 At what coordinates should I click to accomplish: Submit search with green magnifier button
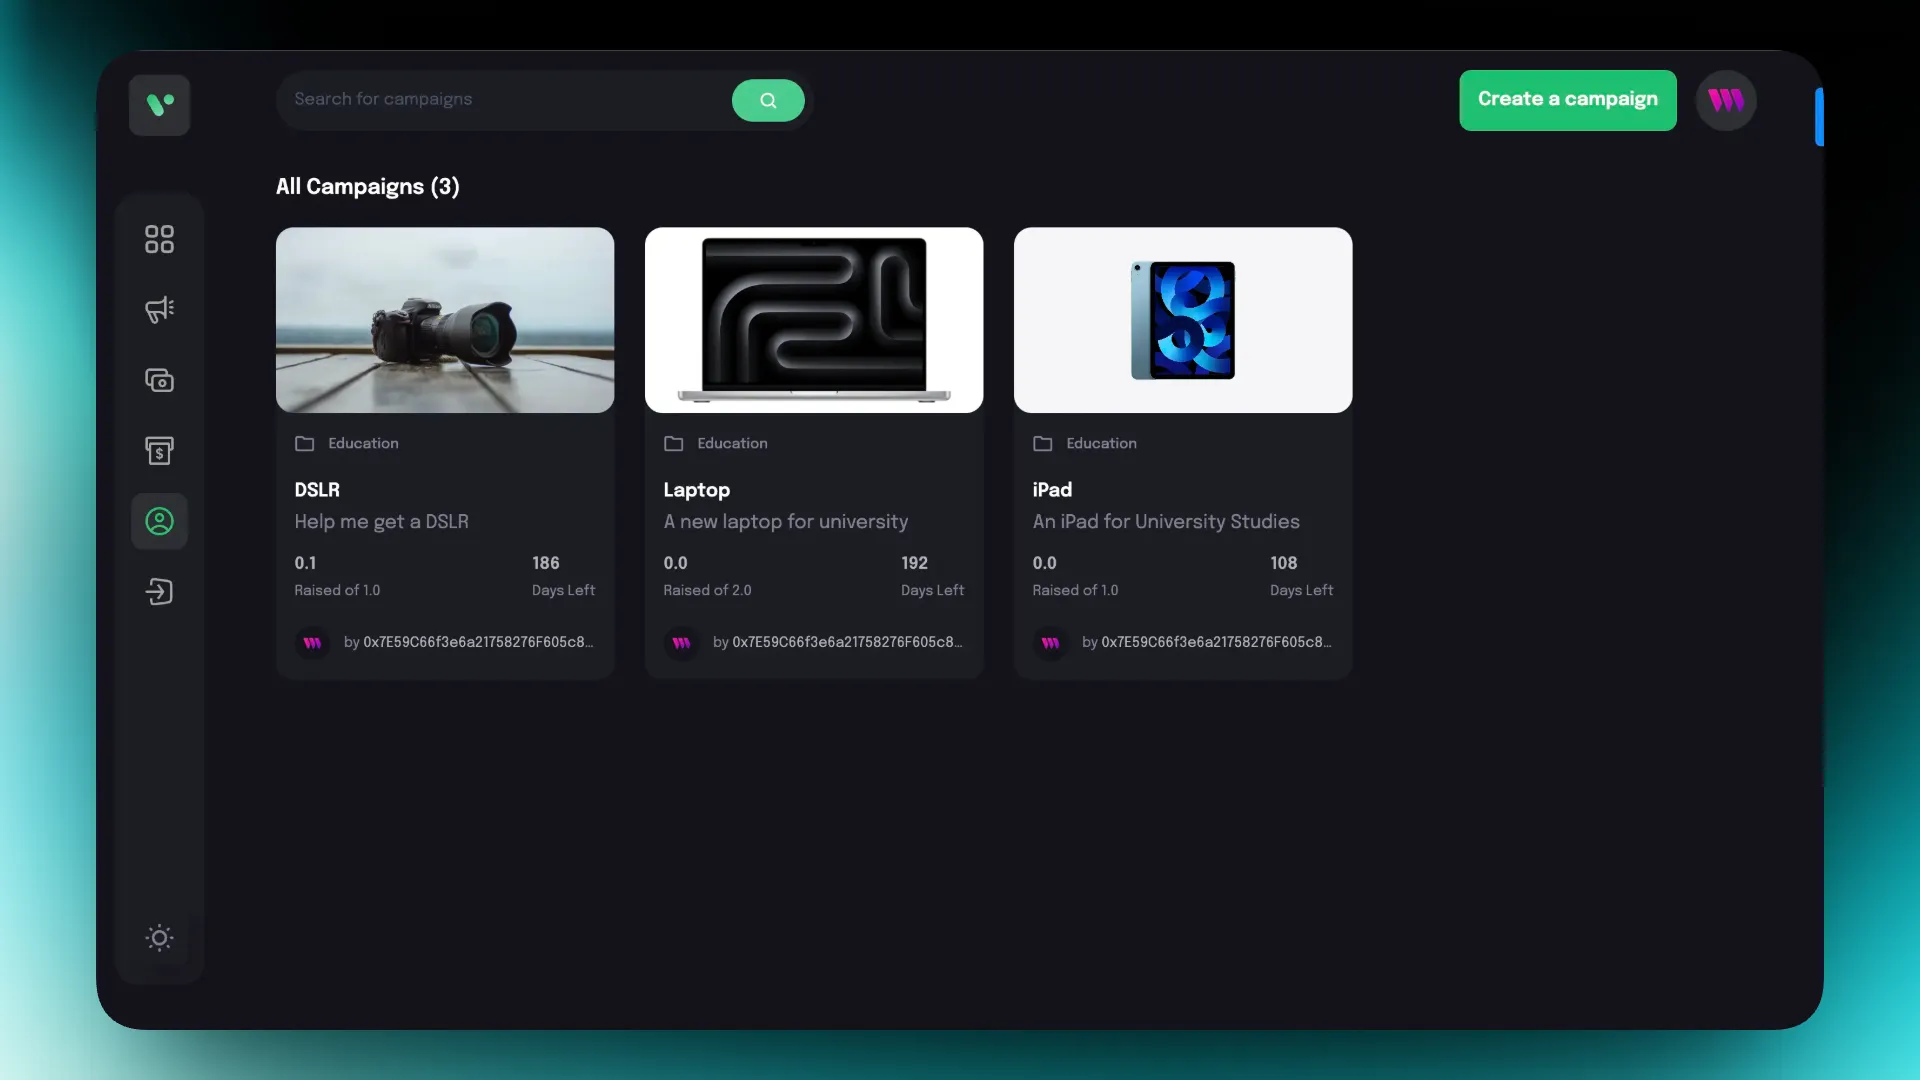click(768, 100)
